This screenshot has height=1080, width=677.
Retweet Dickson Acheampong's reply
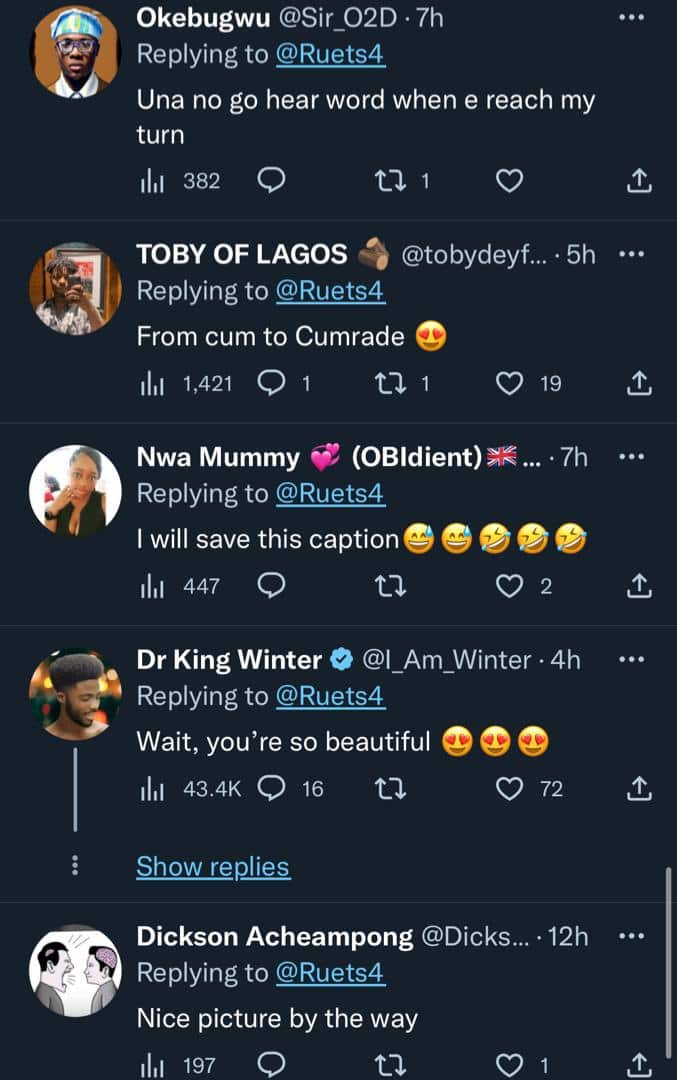click(x=387, y=1066)
